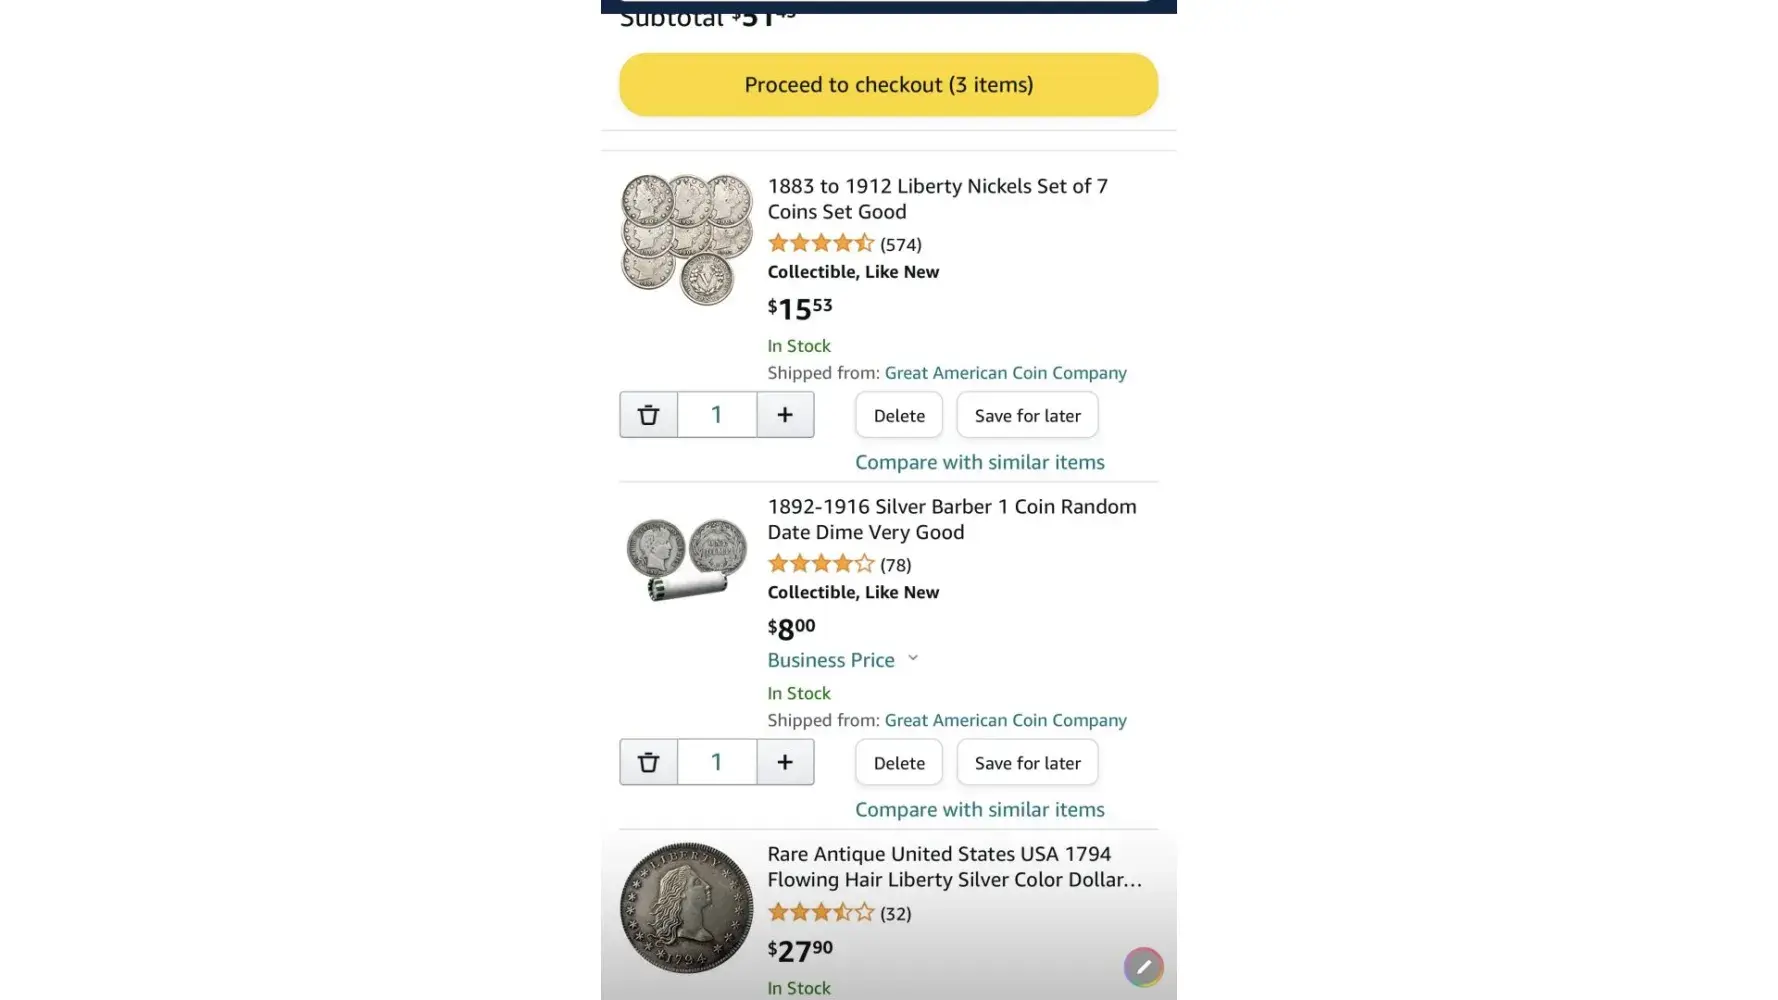Increase quantity of Silver Barber dime
Image resolution: width=1778 pixels, height=1000 pixels.
pyautogui.click(x=785, y=762)
